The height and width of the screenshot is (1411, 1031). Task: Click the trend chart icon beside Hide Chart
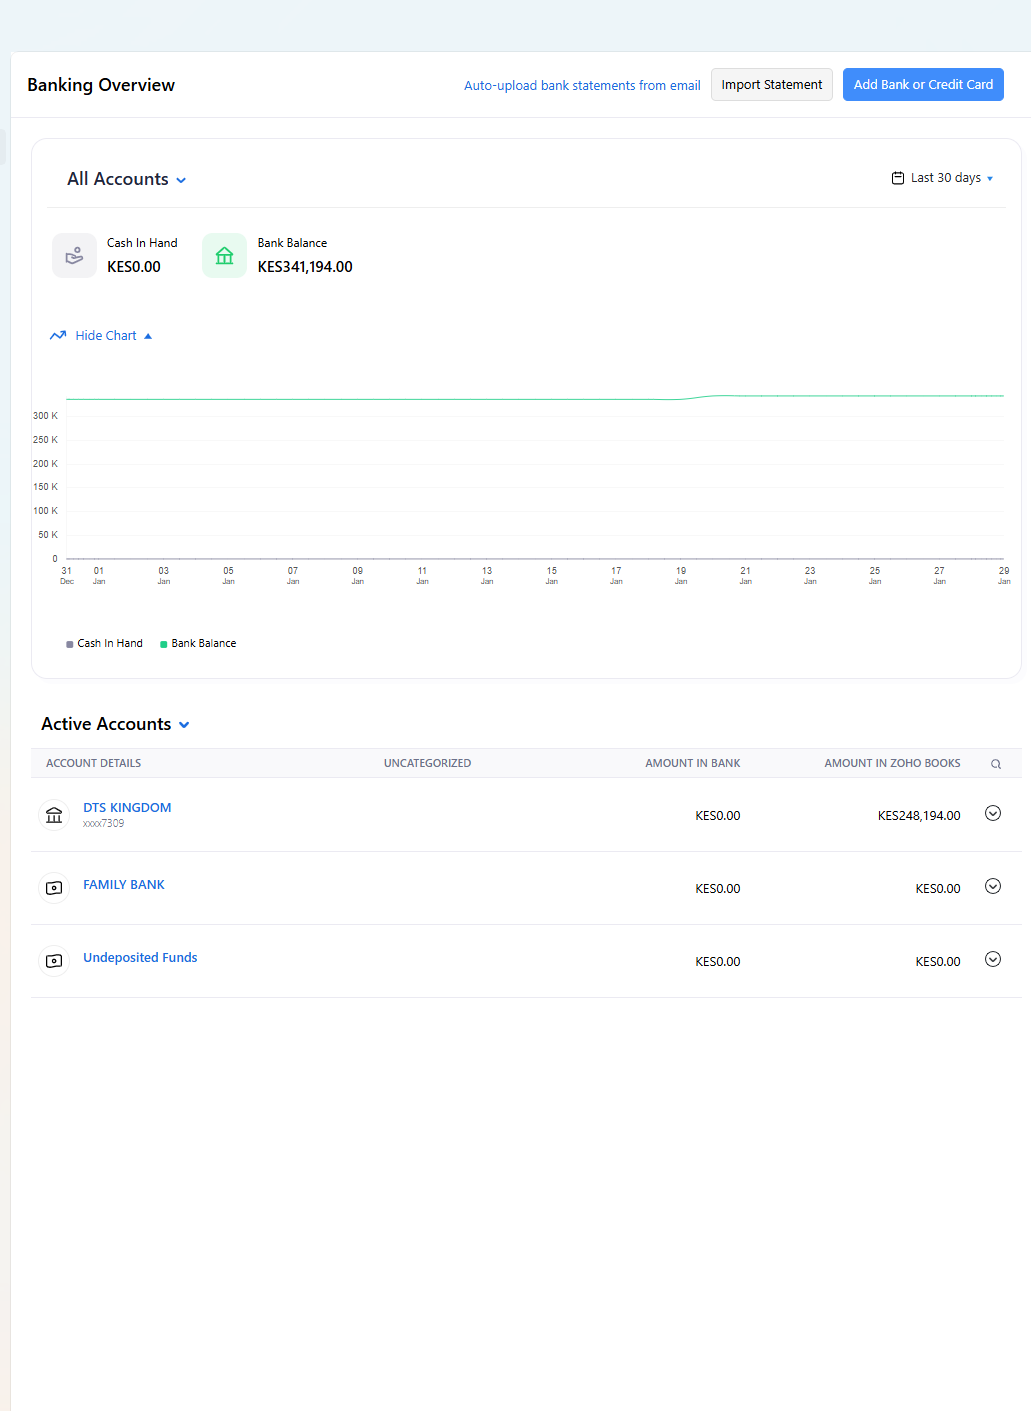[58, 336]
